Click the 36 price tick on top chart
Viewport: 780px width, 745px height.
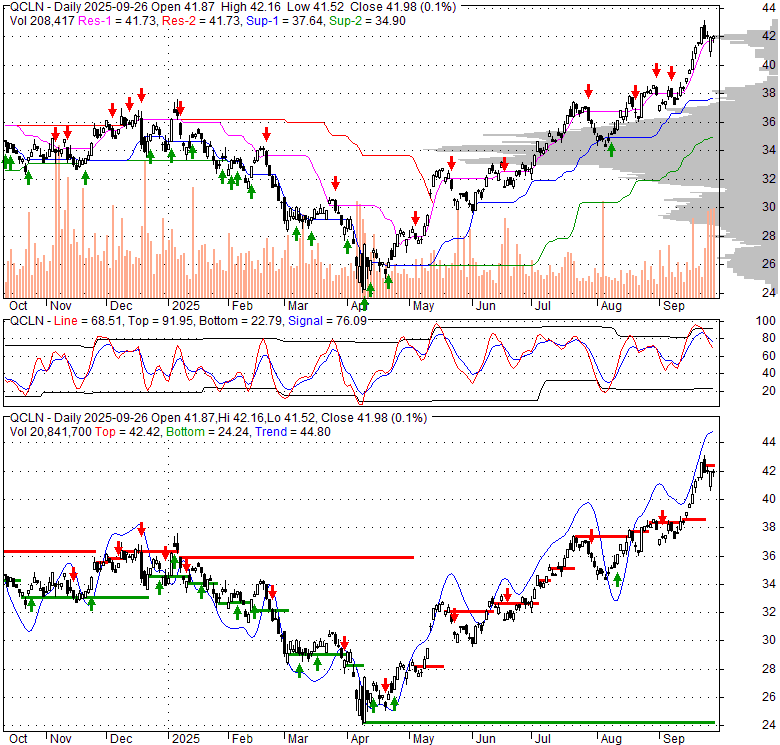tap(768, 121)
